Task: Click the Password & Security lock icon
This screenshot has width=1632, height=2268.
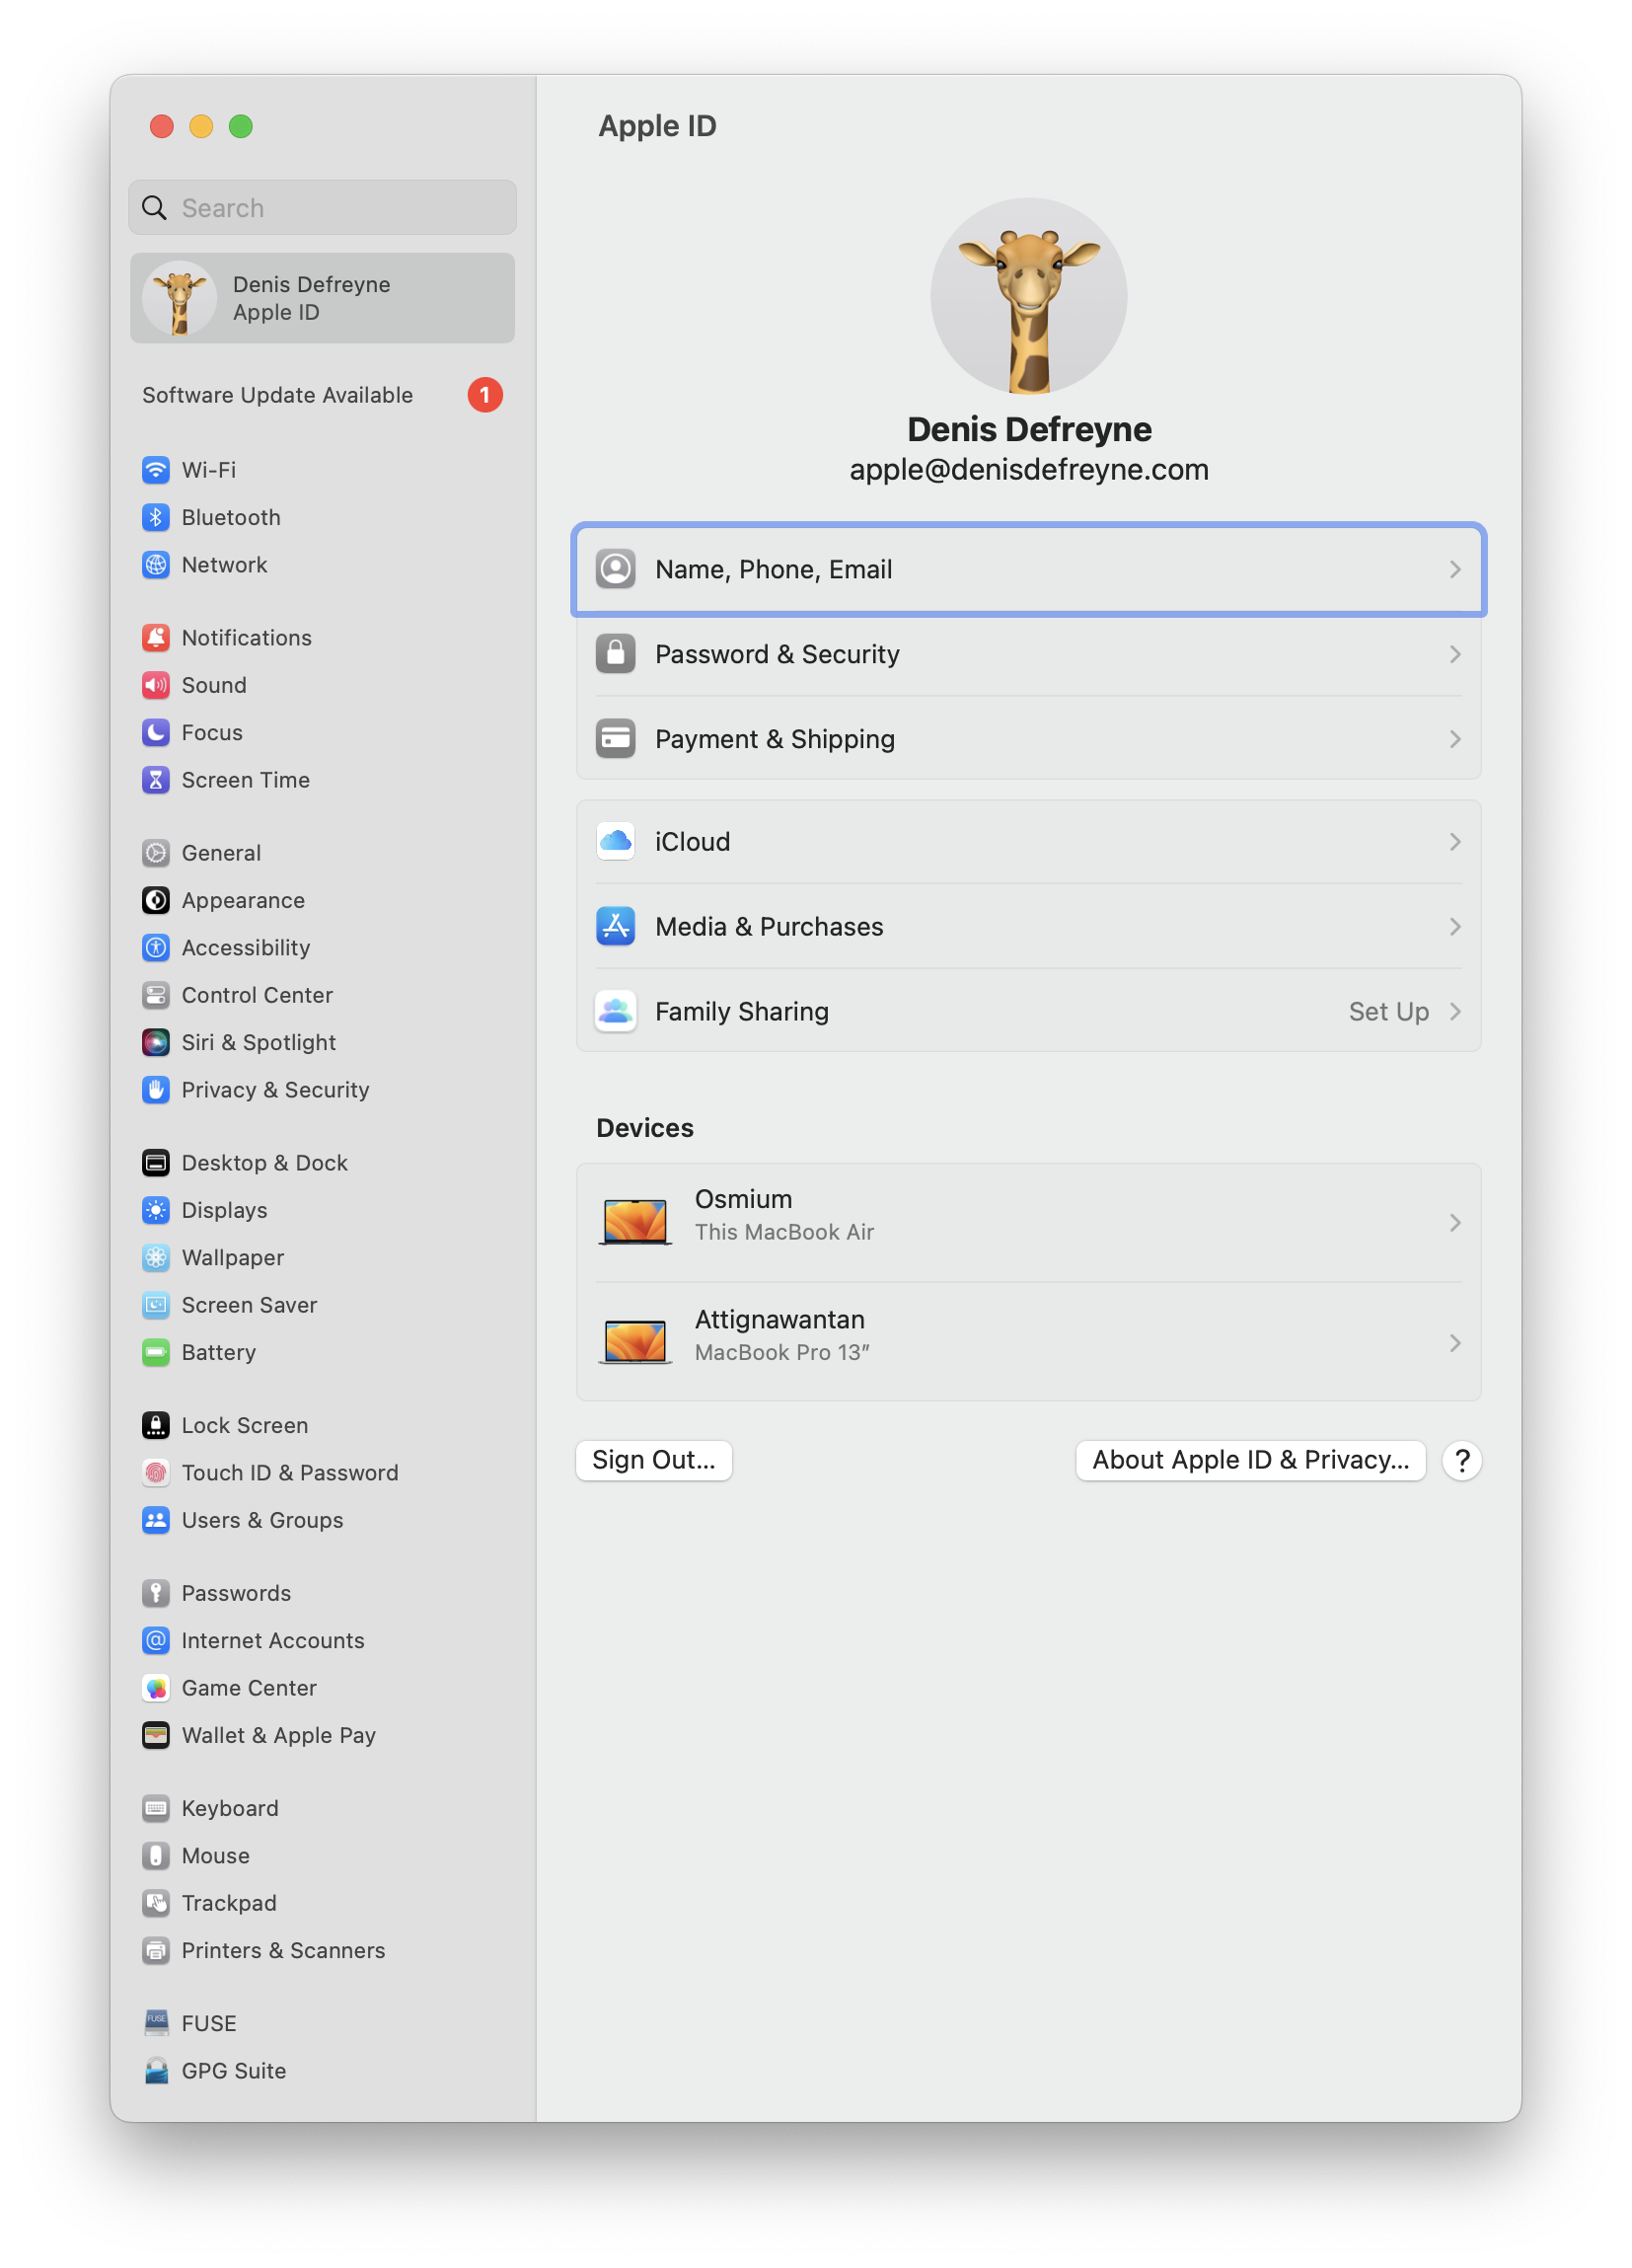Action: pos(616,655)
